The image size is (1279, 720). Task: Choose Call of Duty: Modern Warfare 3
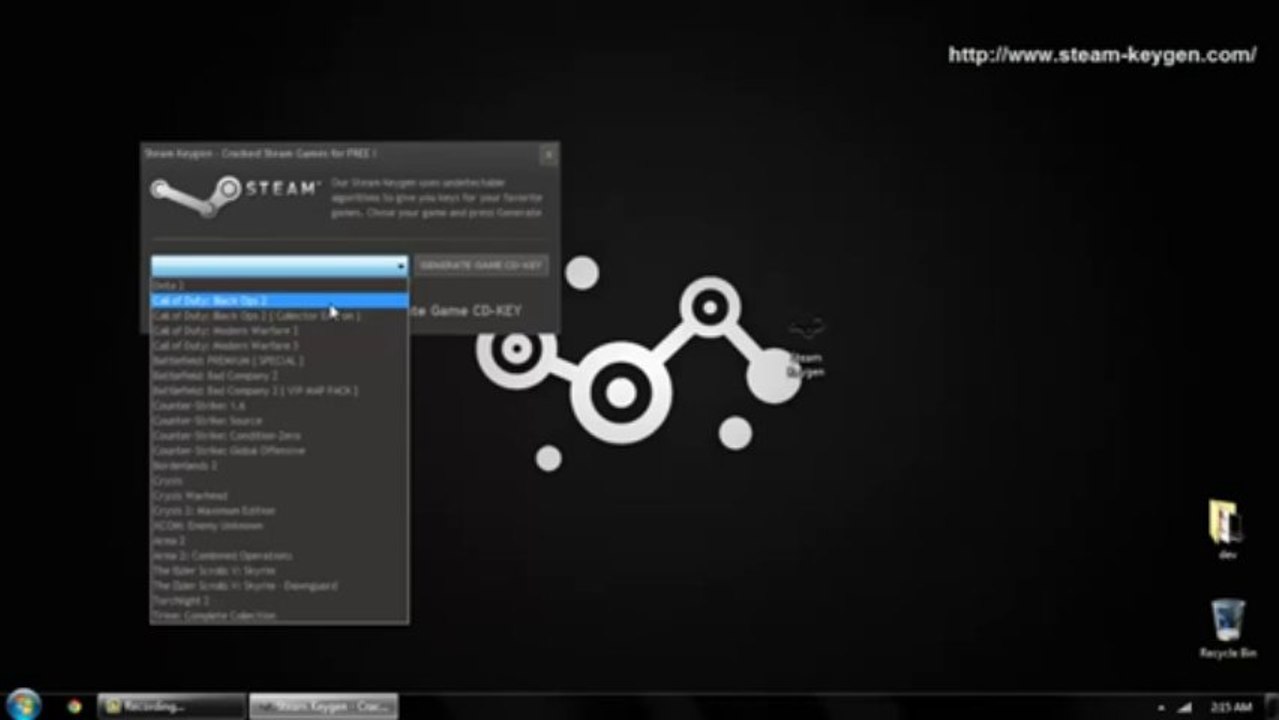(x=279, y=345)
